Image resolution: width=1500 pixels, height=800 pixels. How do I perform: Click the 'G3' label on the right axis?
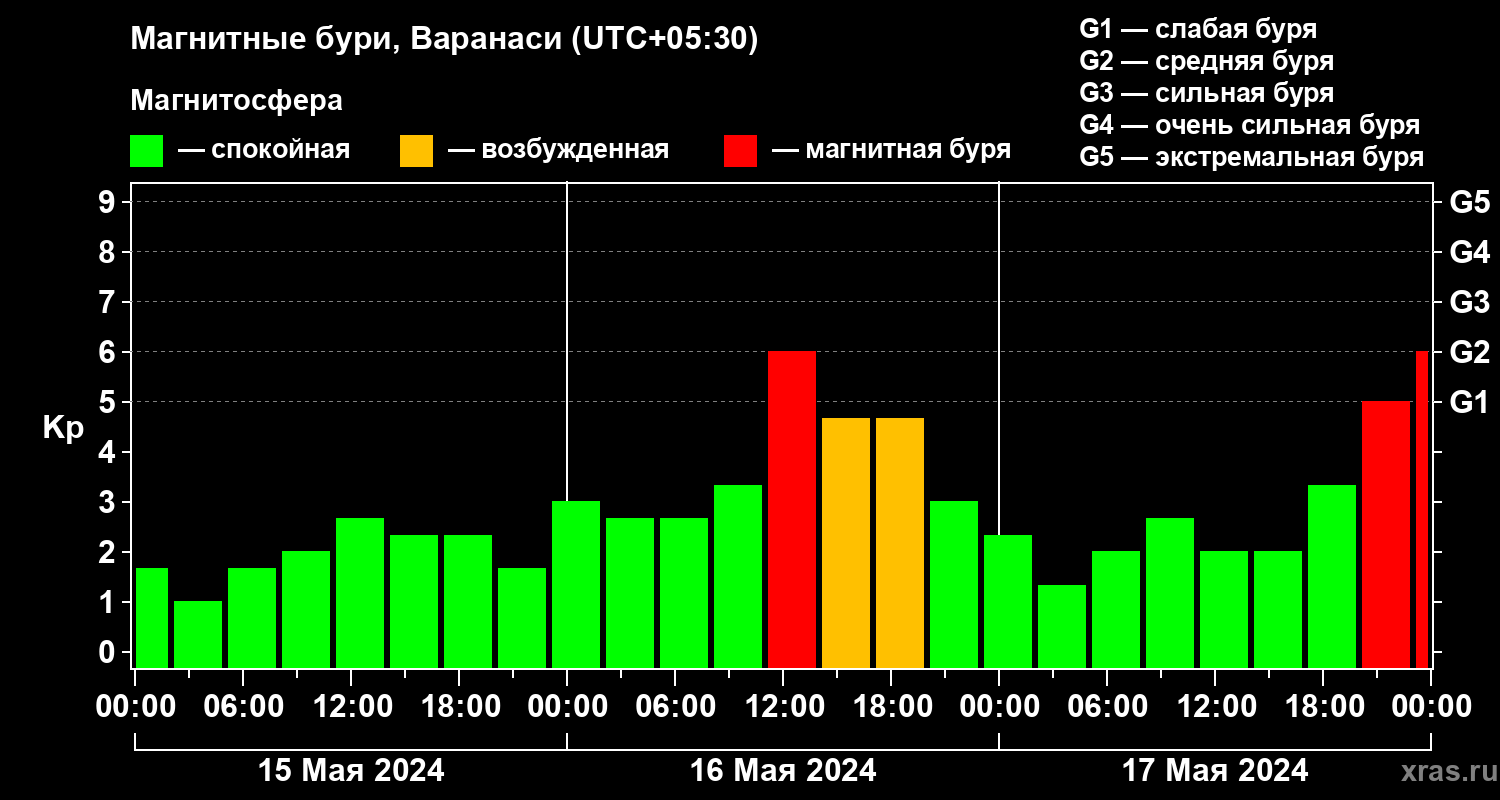click(x=1469, y=302)
